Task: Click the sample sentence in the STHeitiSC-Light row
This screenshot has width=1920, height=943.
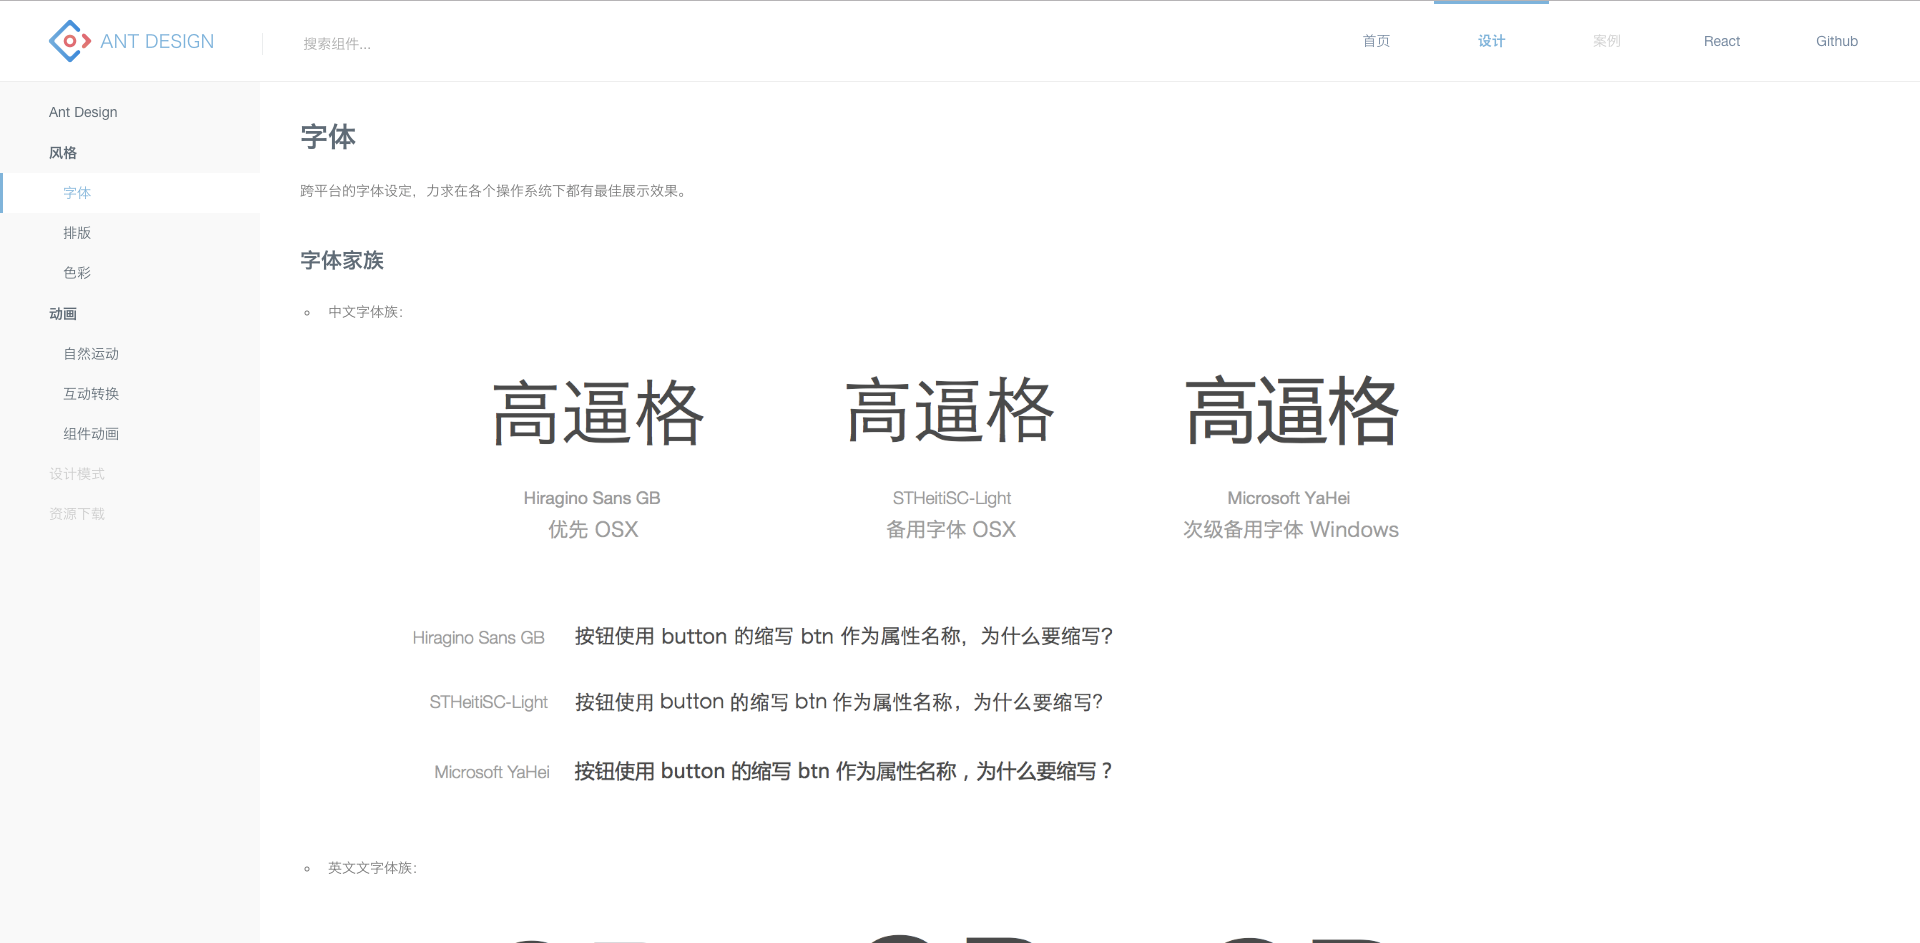Action: 839,702
